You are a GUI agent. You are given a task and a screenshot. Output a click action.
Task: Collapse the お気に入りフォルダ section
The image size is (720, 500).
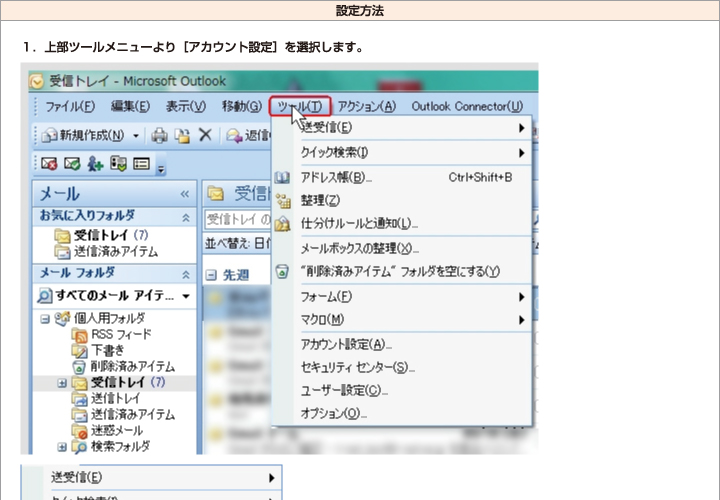pyautogui.click(x=186, y=217)
